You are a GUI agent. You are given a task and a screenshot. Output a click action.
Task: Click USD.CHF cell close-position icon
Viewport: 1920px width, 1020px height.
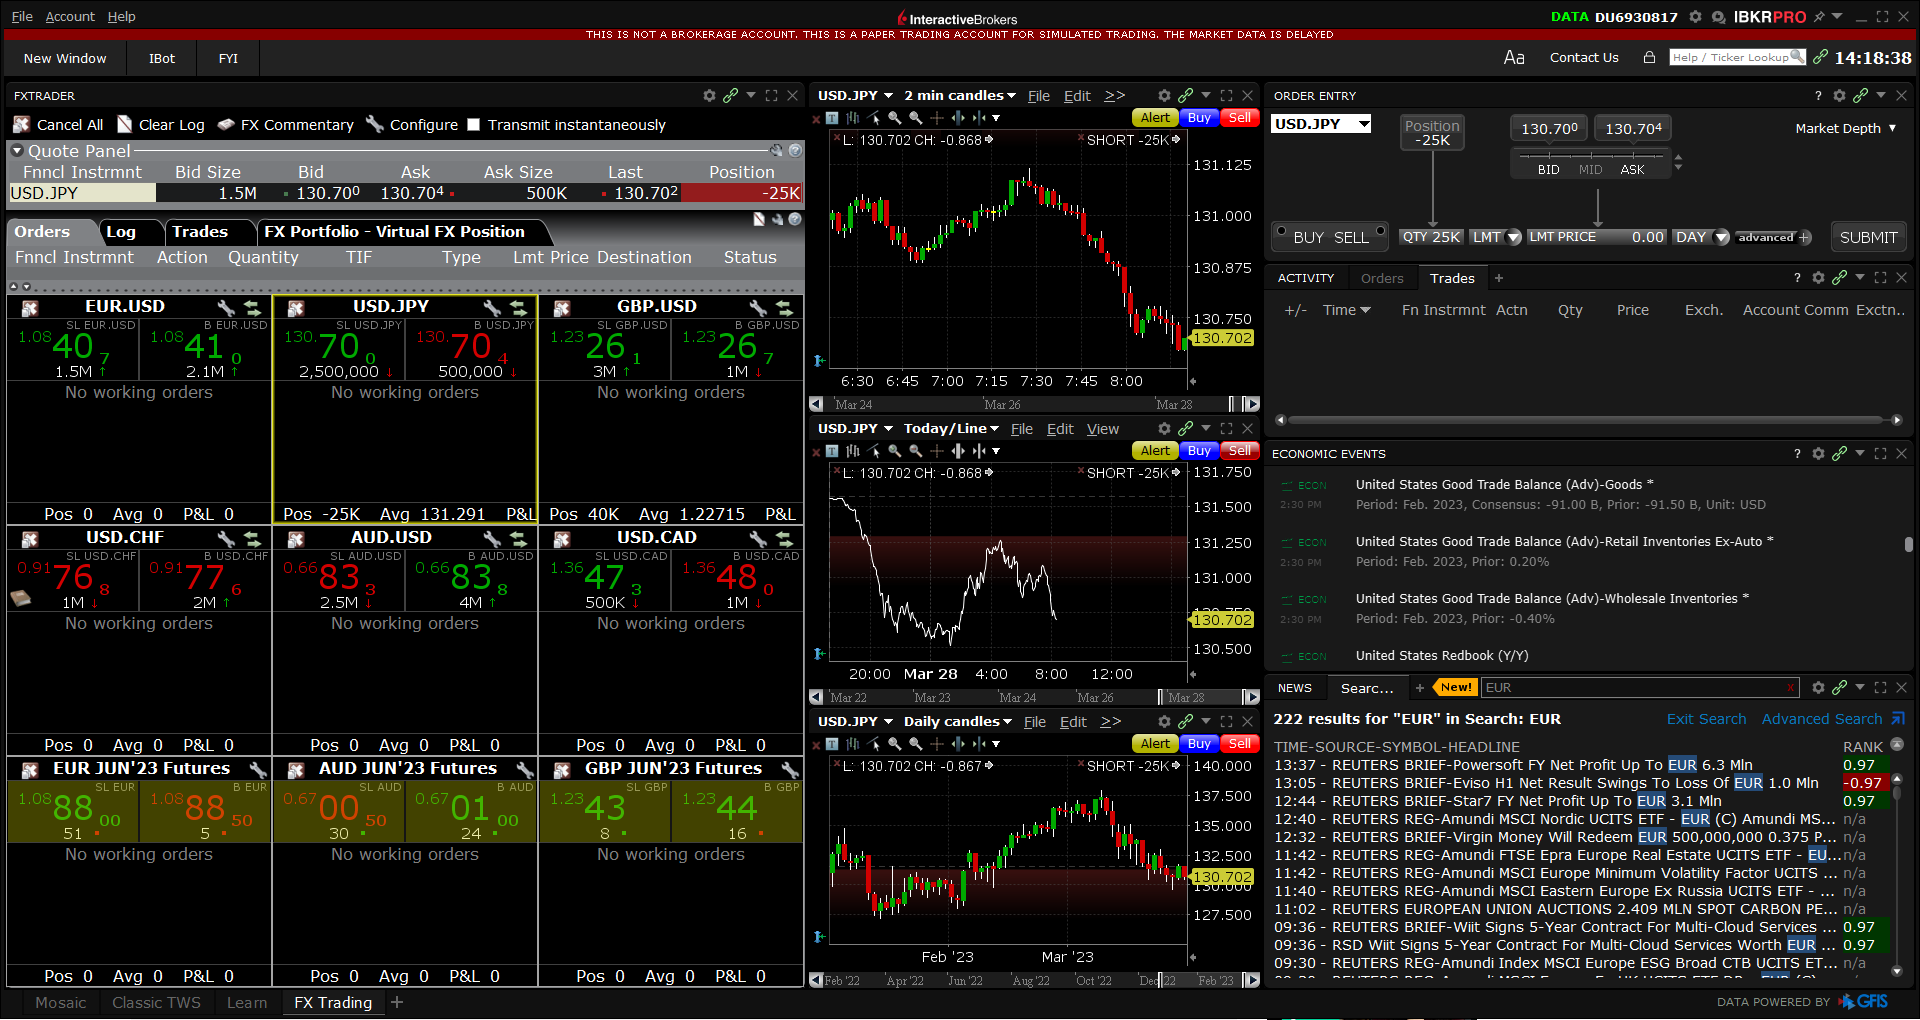tap(30, 539)
